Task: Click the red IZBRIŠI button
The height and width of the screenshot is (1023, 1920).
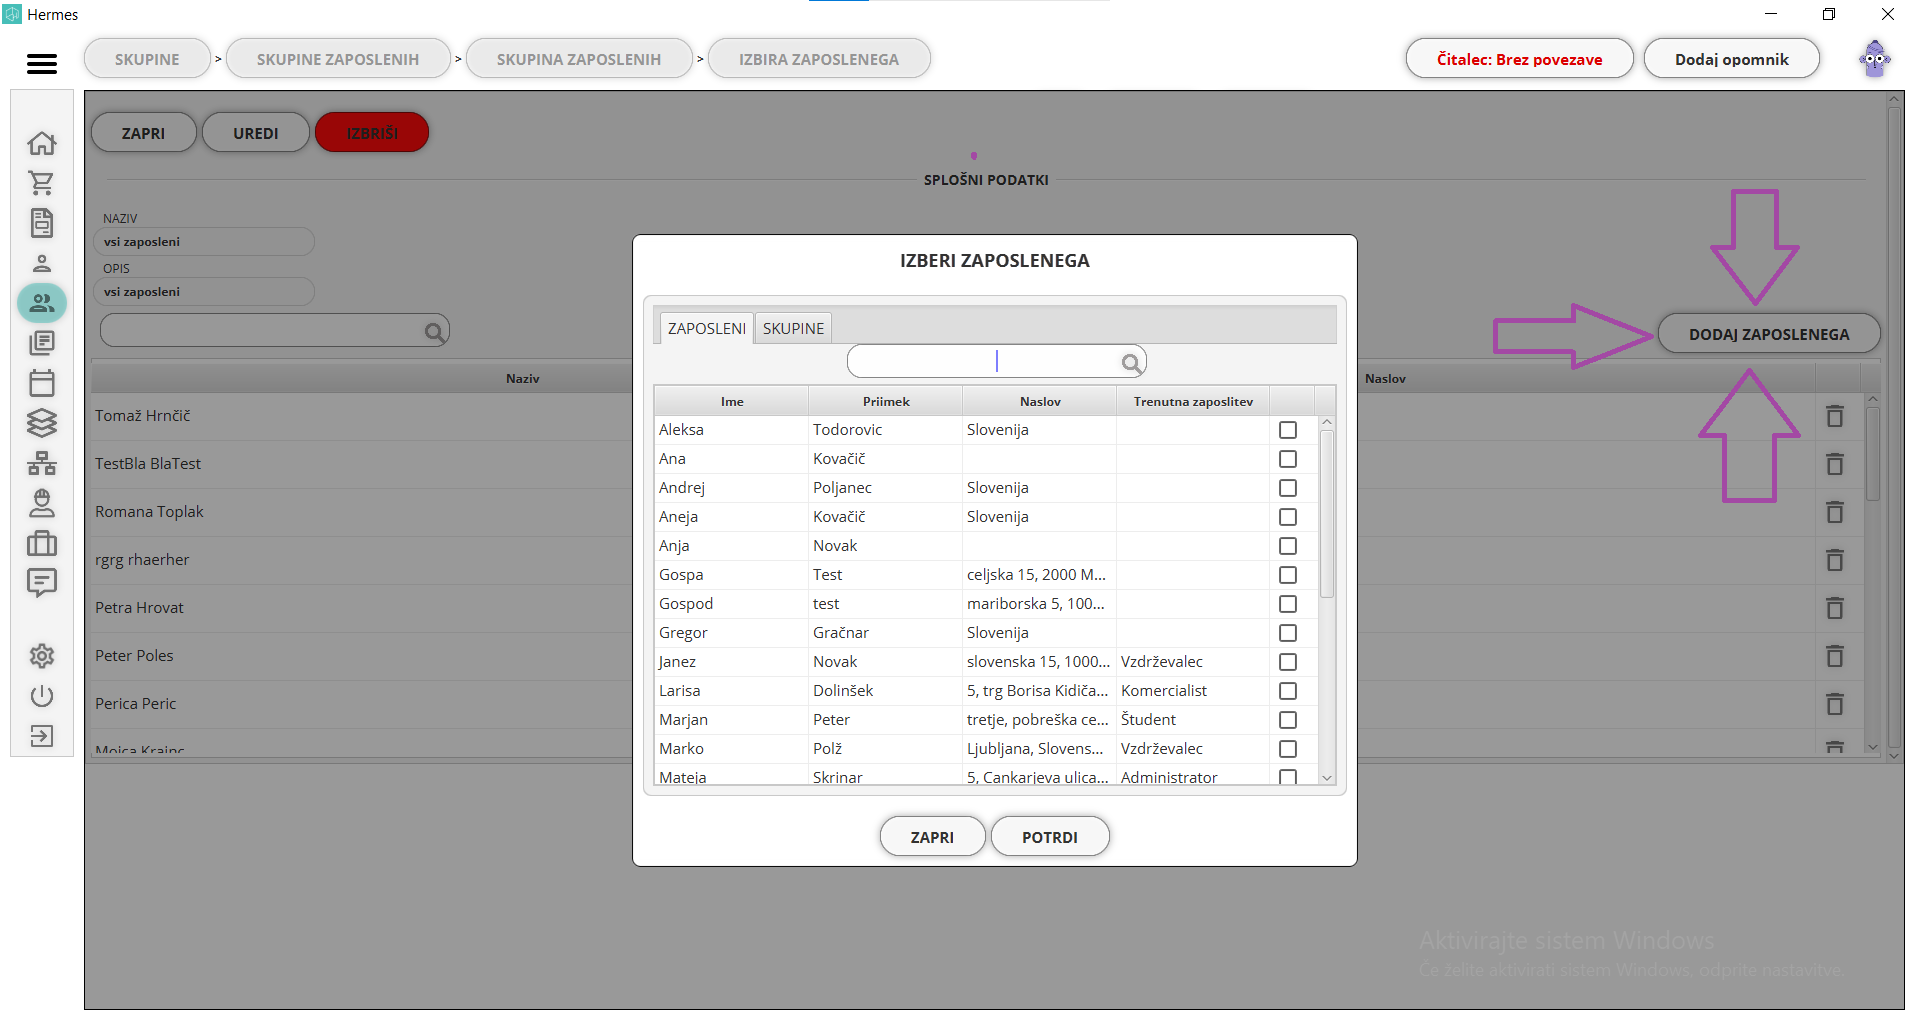Action: [x=372, y=133]
